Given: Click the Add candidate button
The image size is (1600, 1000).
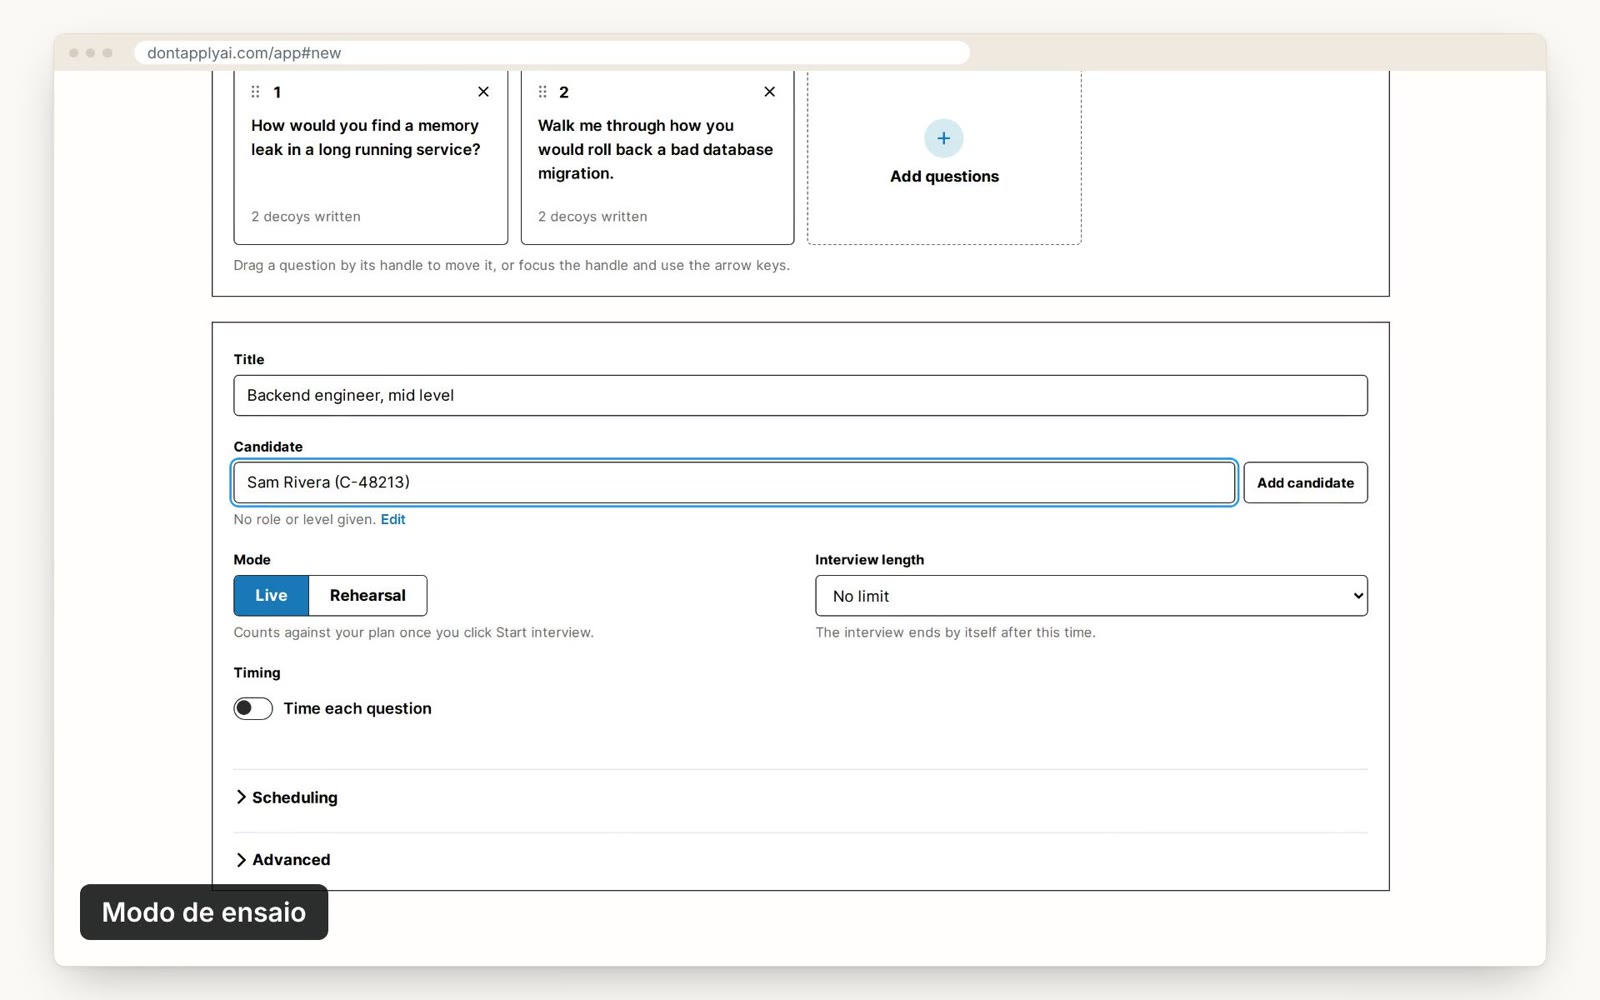Looking at the screenshot, I should 1305,482.
